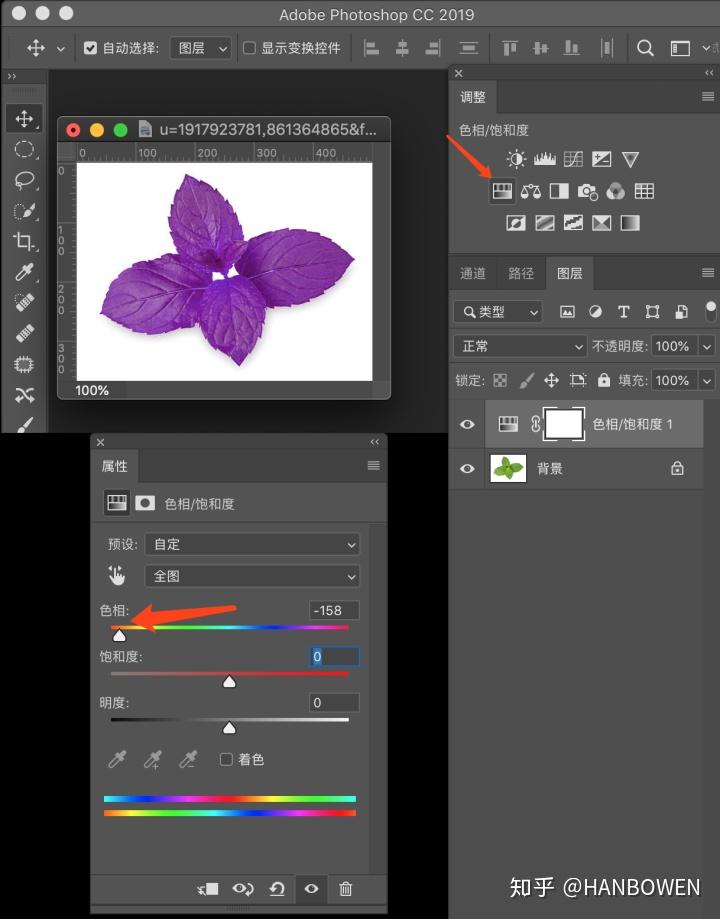Add an Exposure adjustment
This screenshot has height=919, width=720.
602,159
